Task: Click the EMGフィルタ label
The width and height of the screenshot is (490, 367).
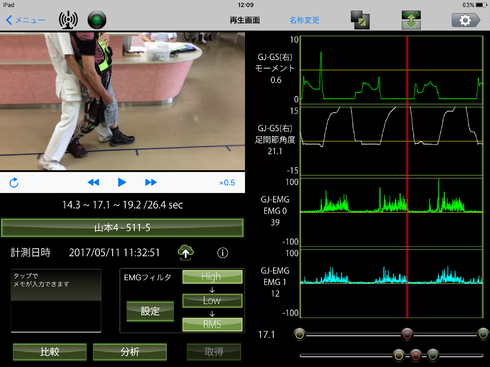Action: tap(147, 277)
